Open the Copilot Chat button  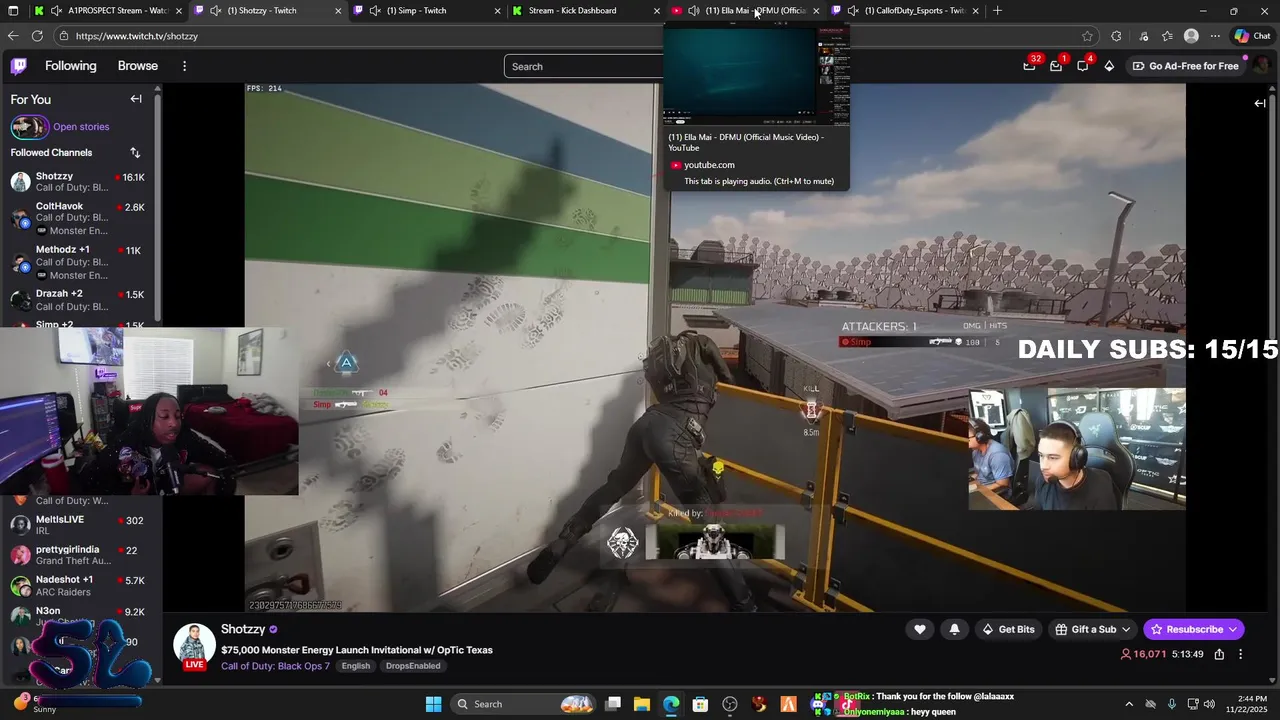coord(1252,36)
